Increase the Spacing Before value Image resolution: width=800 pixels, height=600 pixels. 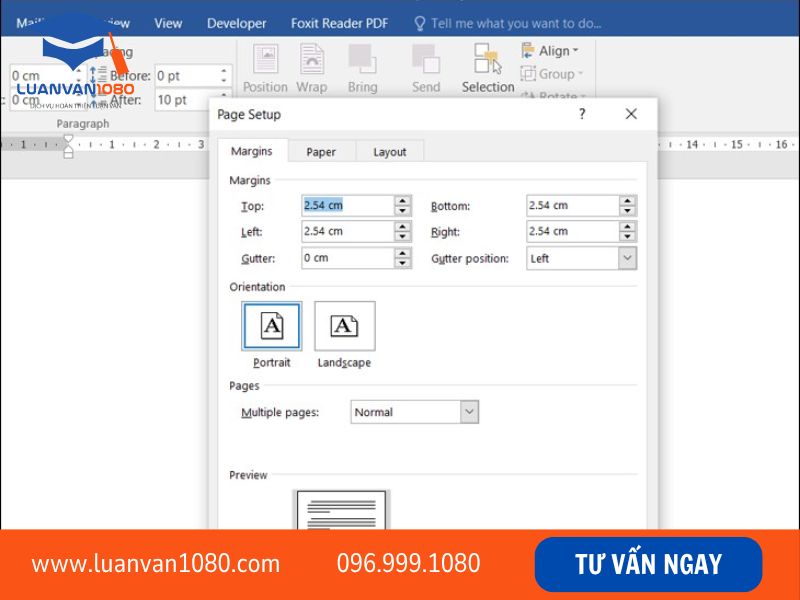tap(224, 71)
